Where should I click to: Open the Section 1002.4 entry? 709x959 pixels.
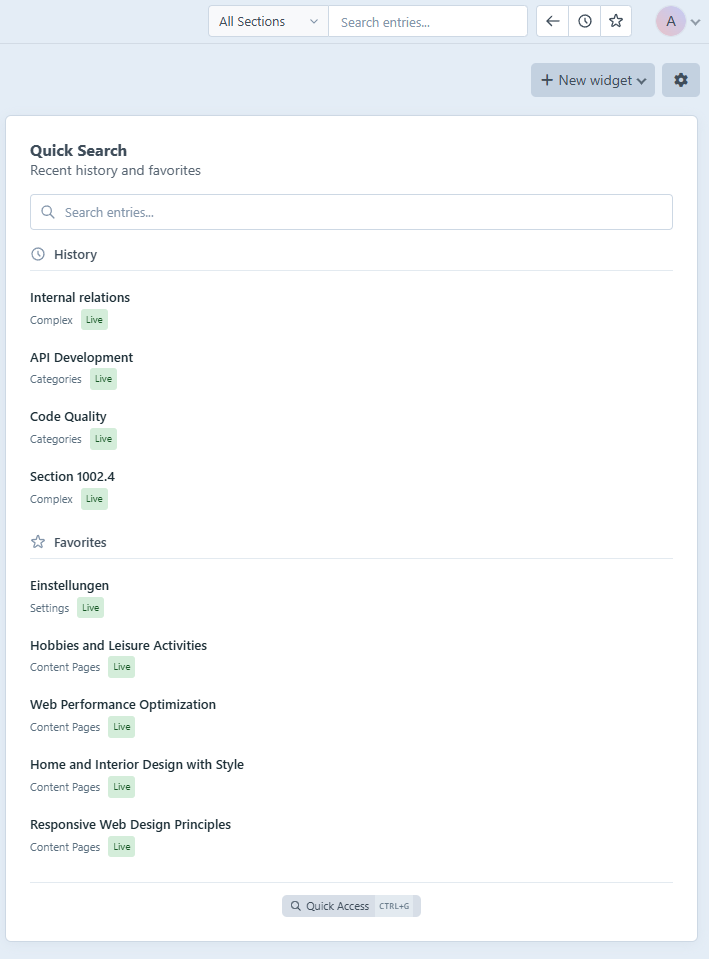[72, 477]
